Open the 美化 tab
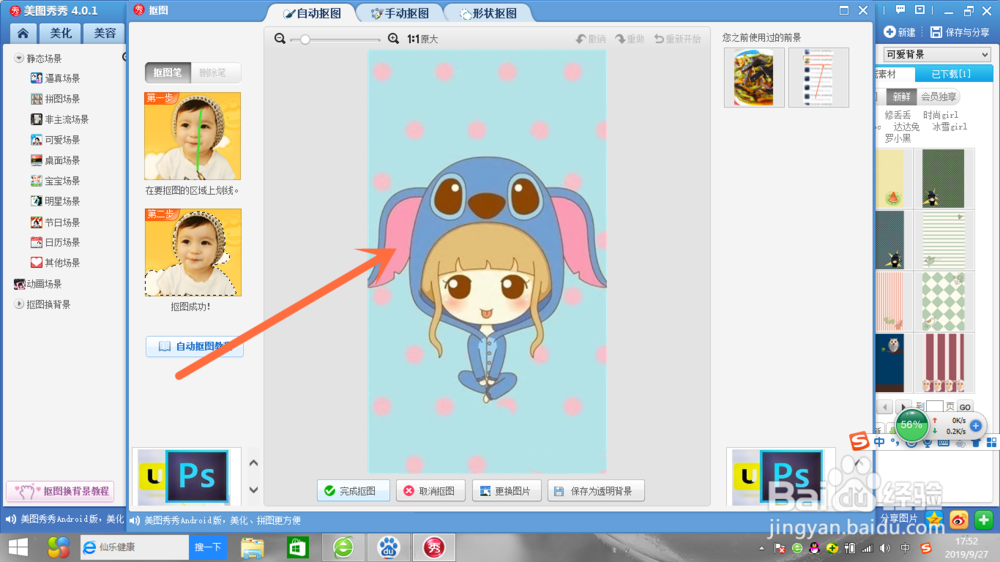This screenshot has height=562, width=1000. click(x=61, y=33)
